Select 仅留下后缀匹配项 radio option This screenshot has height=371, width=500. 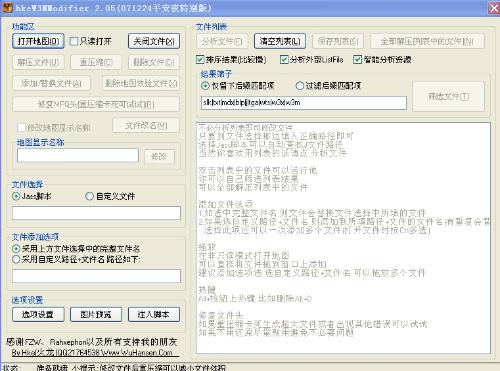pos(205,86)
